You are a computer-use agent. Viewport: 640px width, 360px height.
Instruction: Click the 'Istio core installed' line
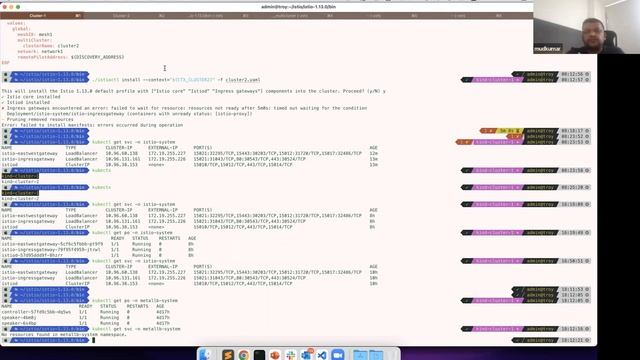point(31,97)
